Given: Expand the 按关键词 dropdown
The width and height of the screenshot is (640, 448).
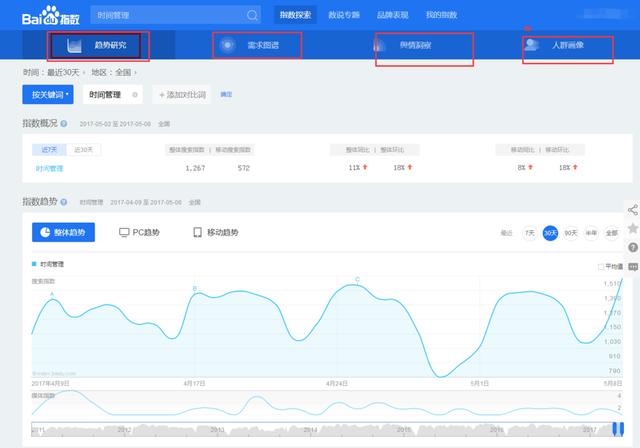Looking at the screenshot, I should point(48,94).
